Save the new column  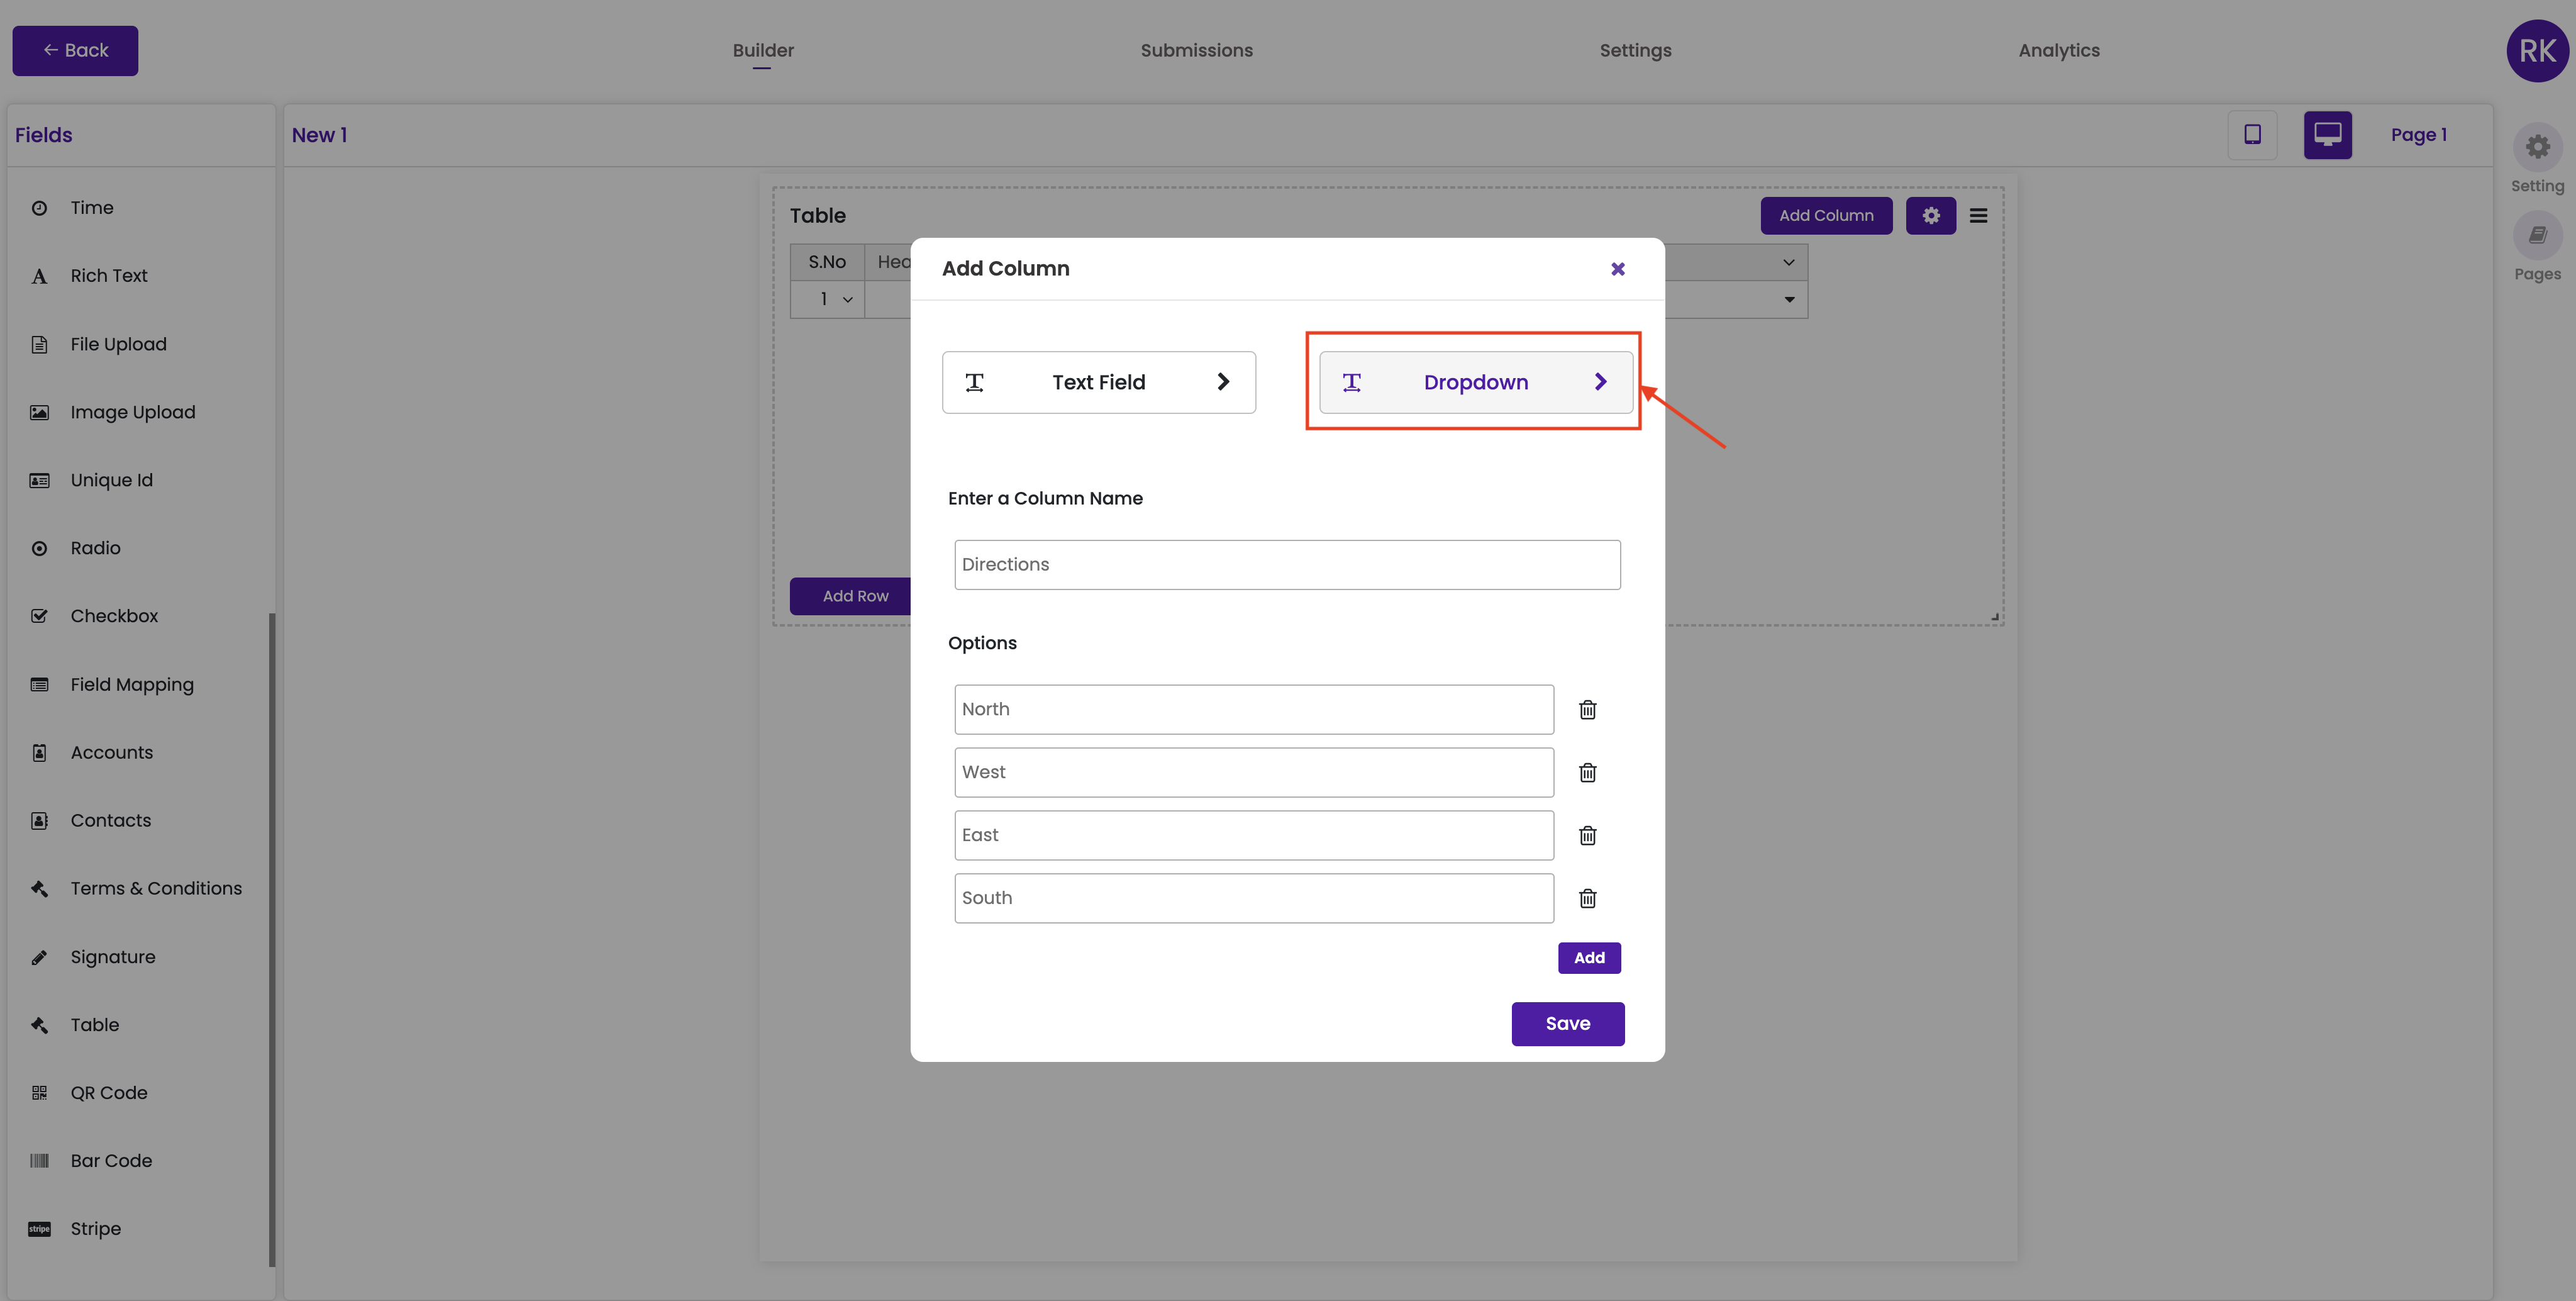(1567, 1024)
